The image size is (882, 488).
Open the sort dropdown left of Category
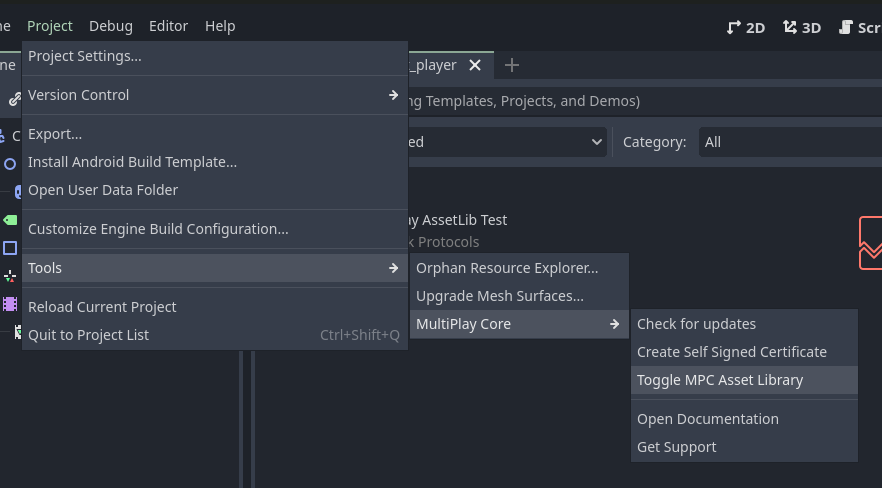507,142
